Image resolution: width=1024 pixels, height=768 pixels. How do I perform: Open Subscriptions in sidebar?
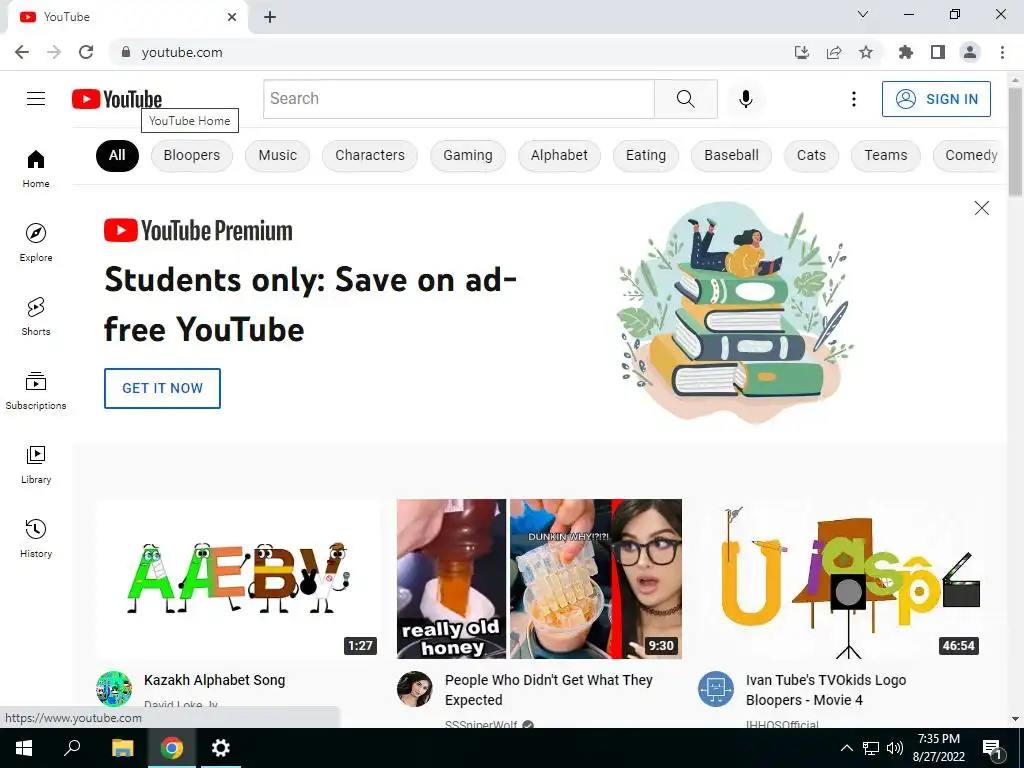(x=36, y=391)
